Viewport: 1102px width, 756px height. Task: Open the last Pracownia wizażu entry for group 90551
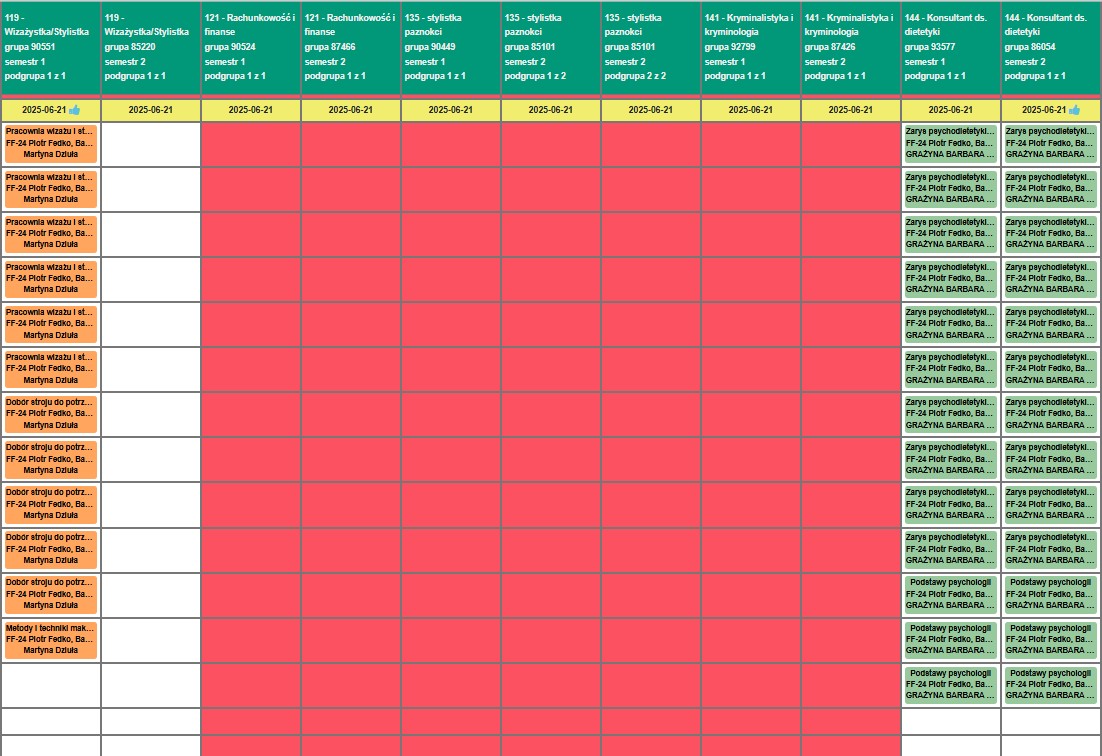(51, 369)
